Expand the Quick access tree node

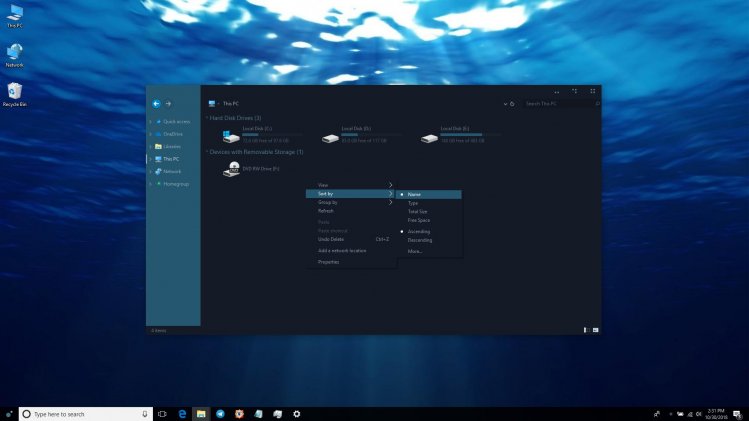pos(151,122)
